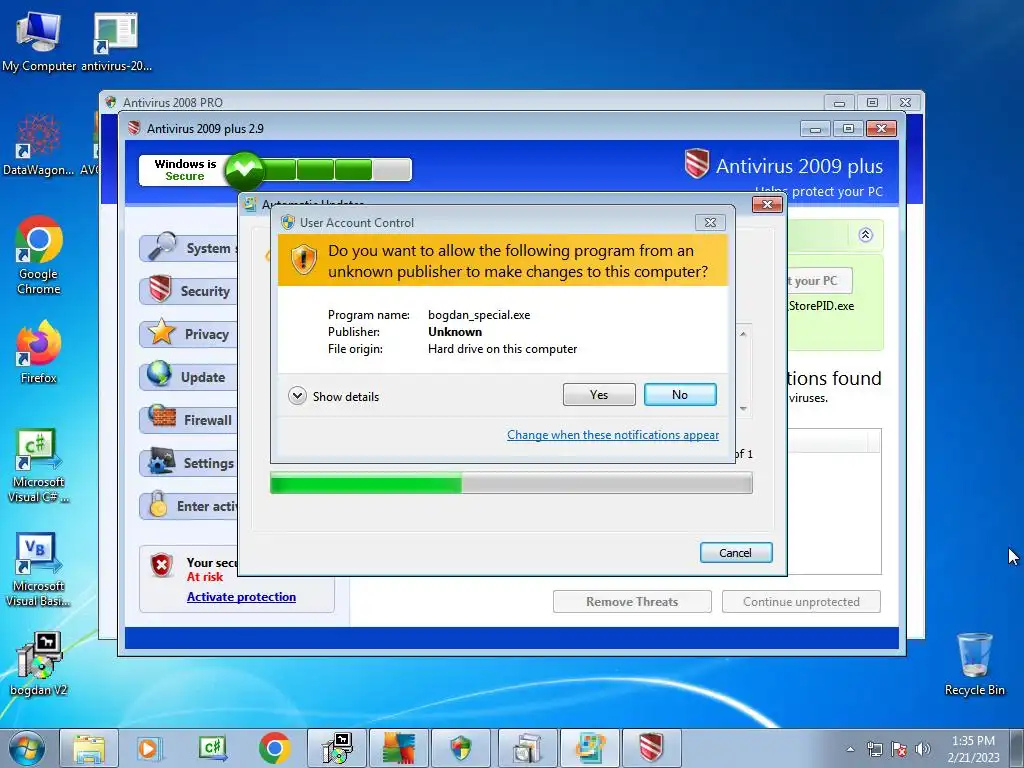This screenshot has height=768, width=1024.
Task: Open Firewall section in Antivirus 2009
Action: tap(189, 420)
